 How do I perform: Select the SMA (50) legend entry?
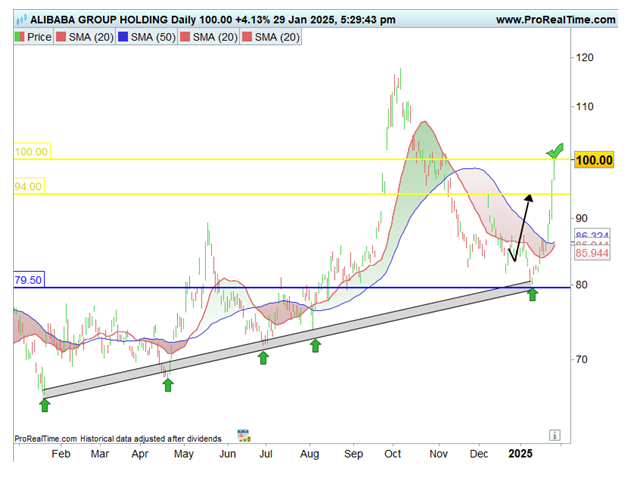click(146, 37)
